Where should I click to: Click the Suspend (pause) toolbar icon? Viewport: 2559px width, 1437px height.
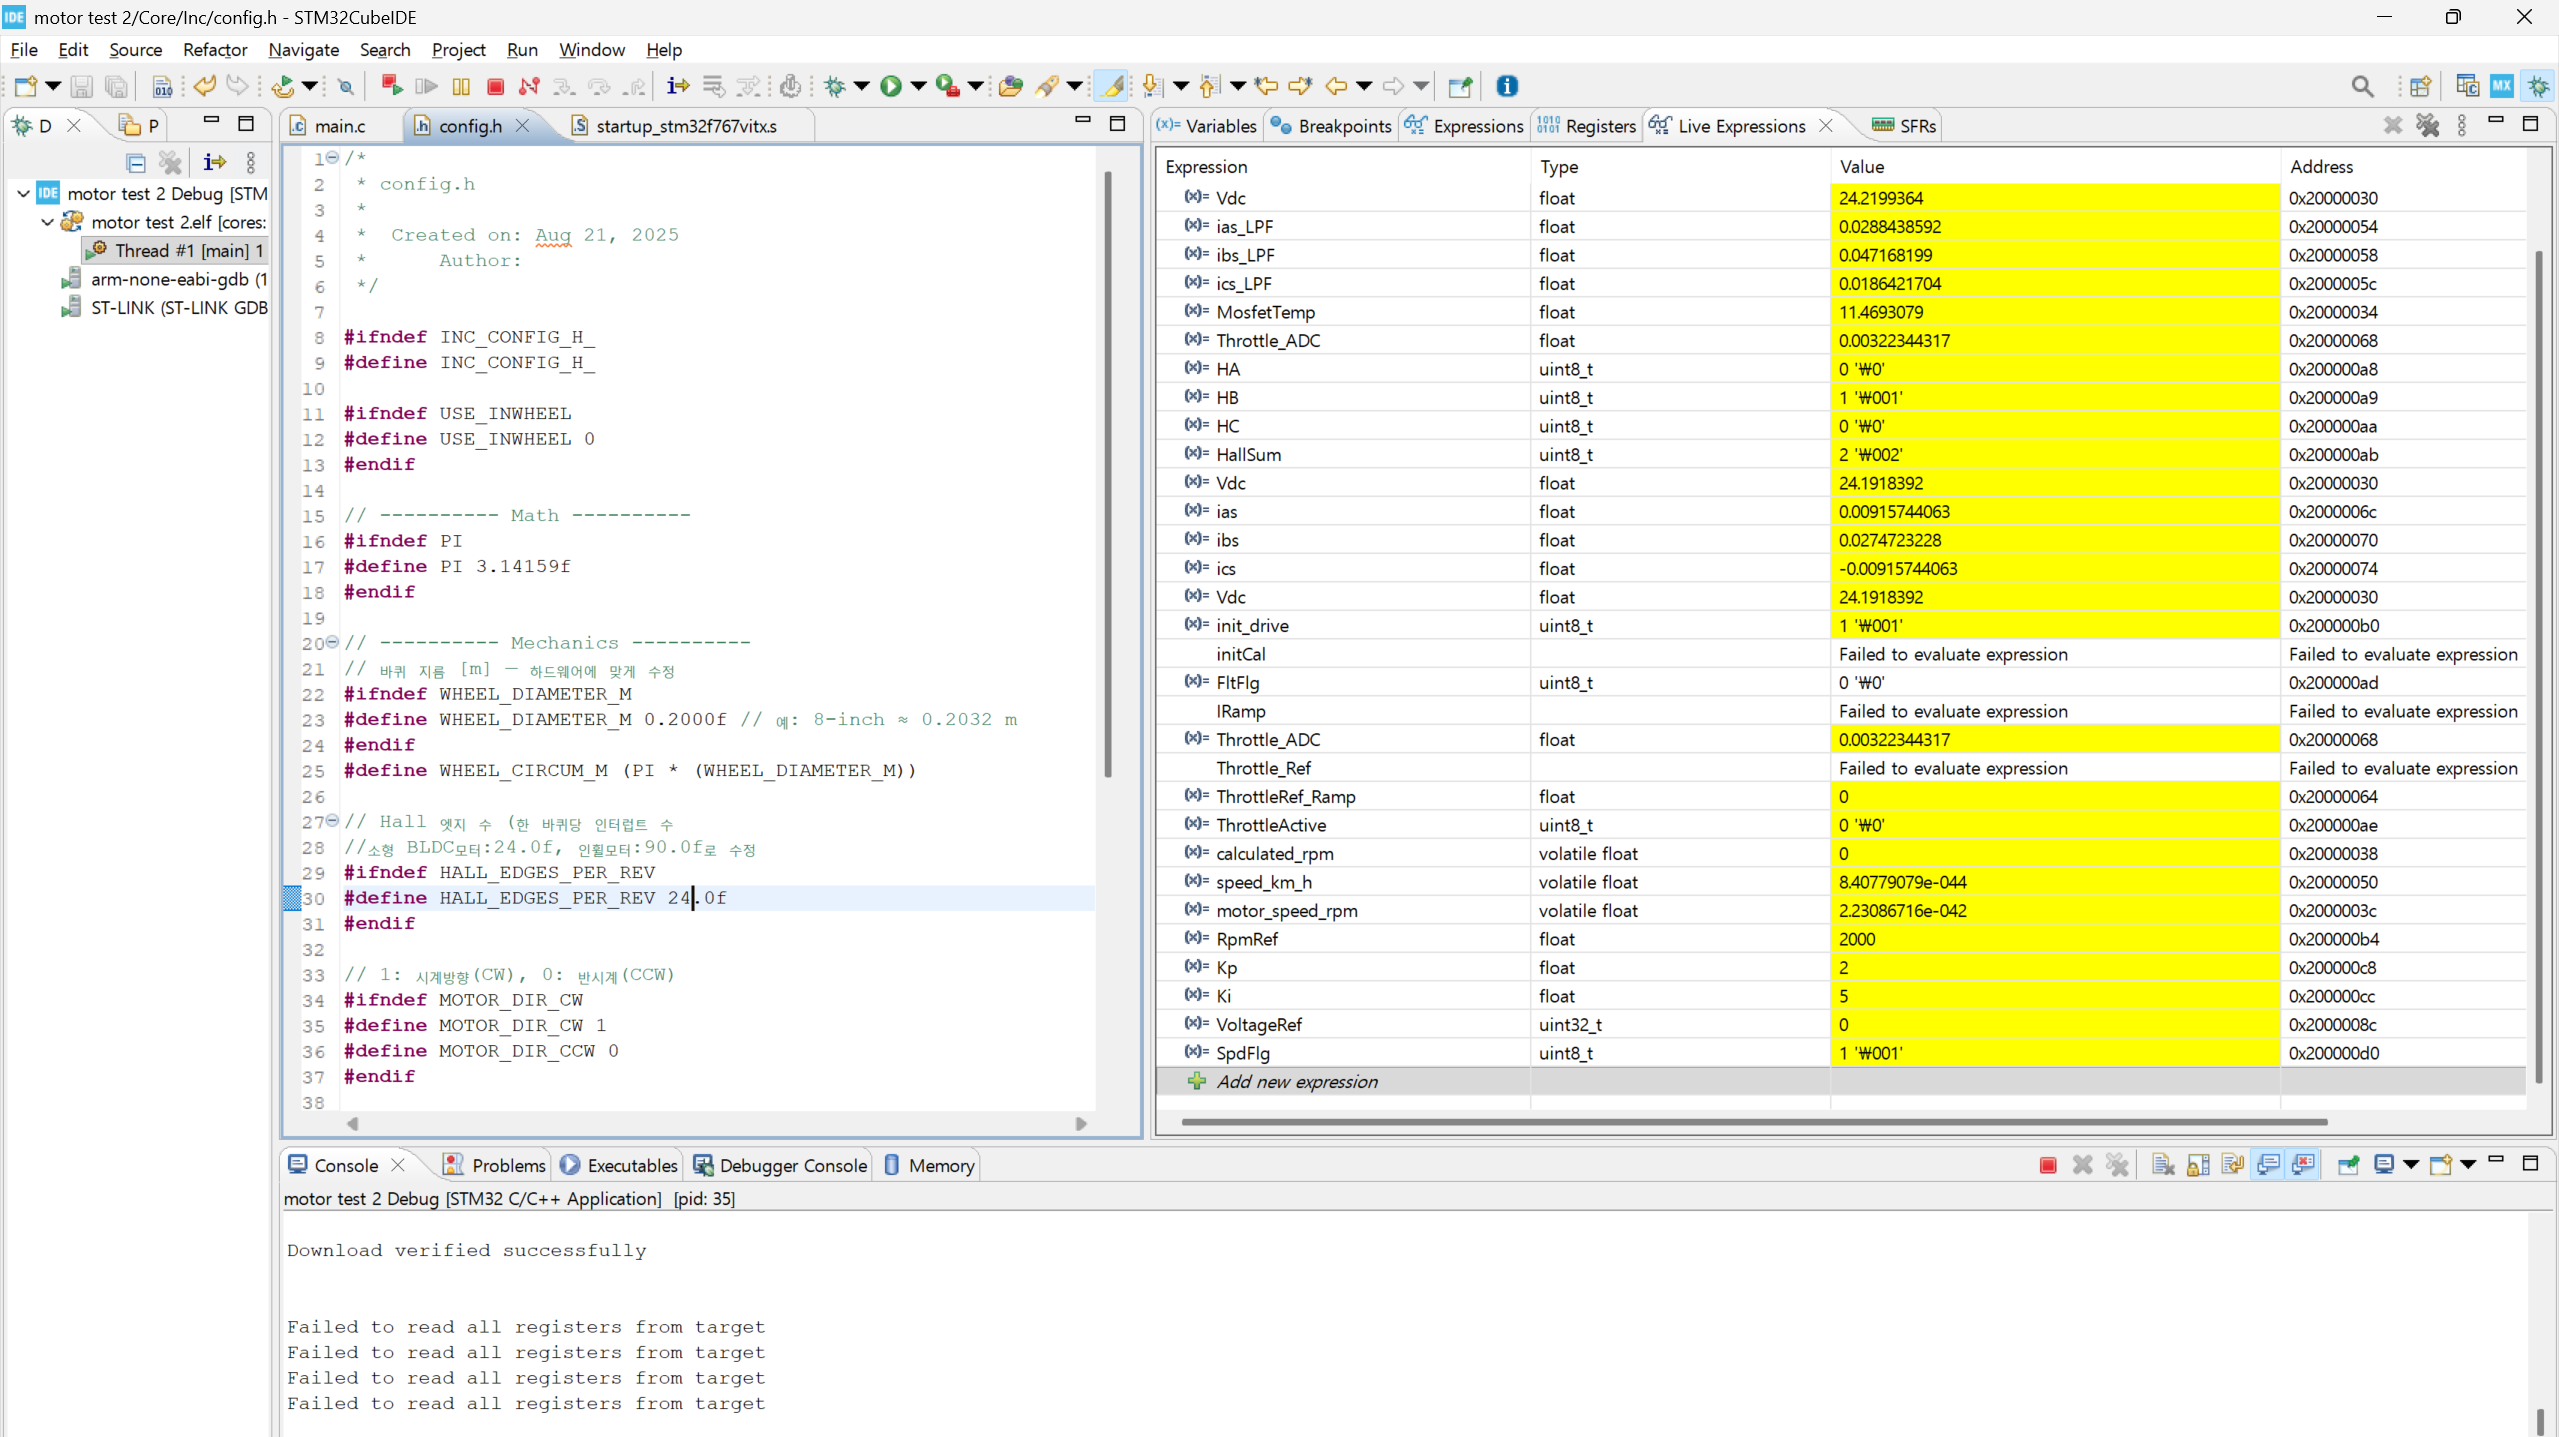point(461,87)
